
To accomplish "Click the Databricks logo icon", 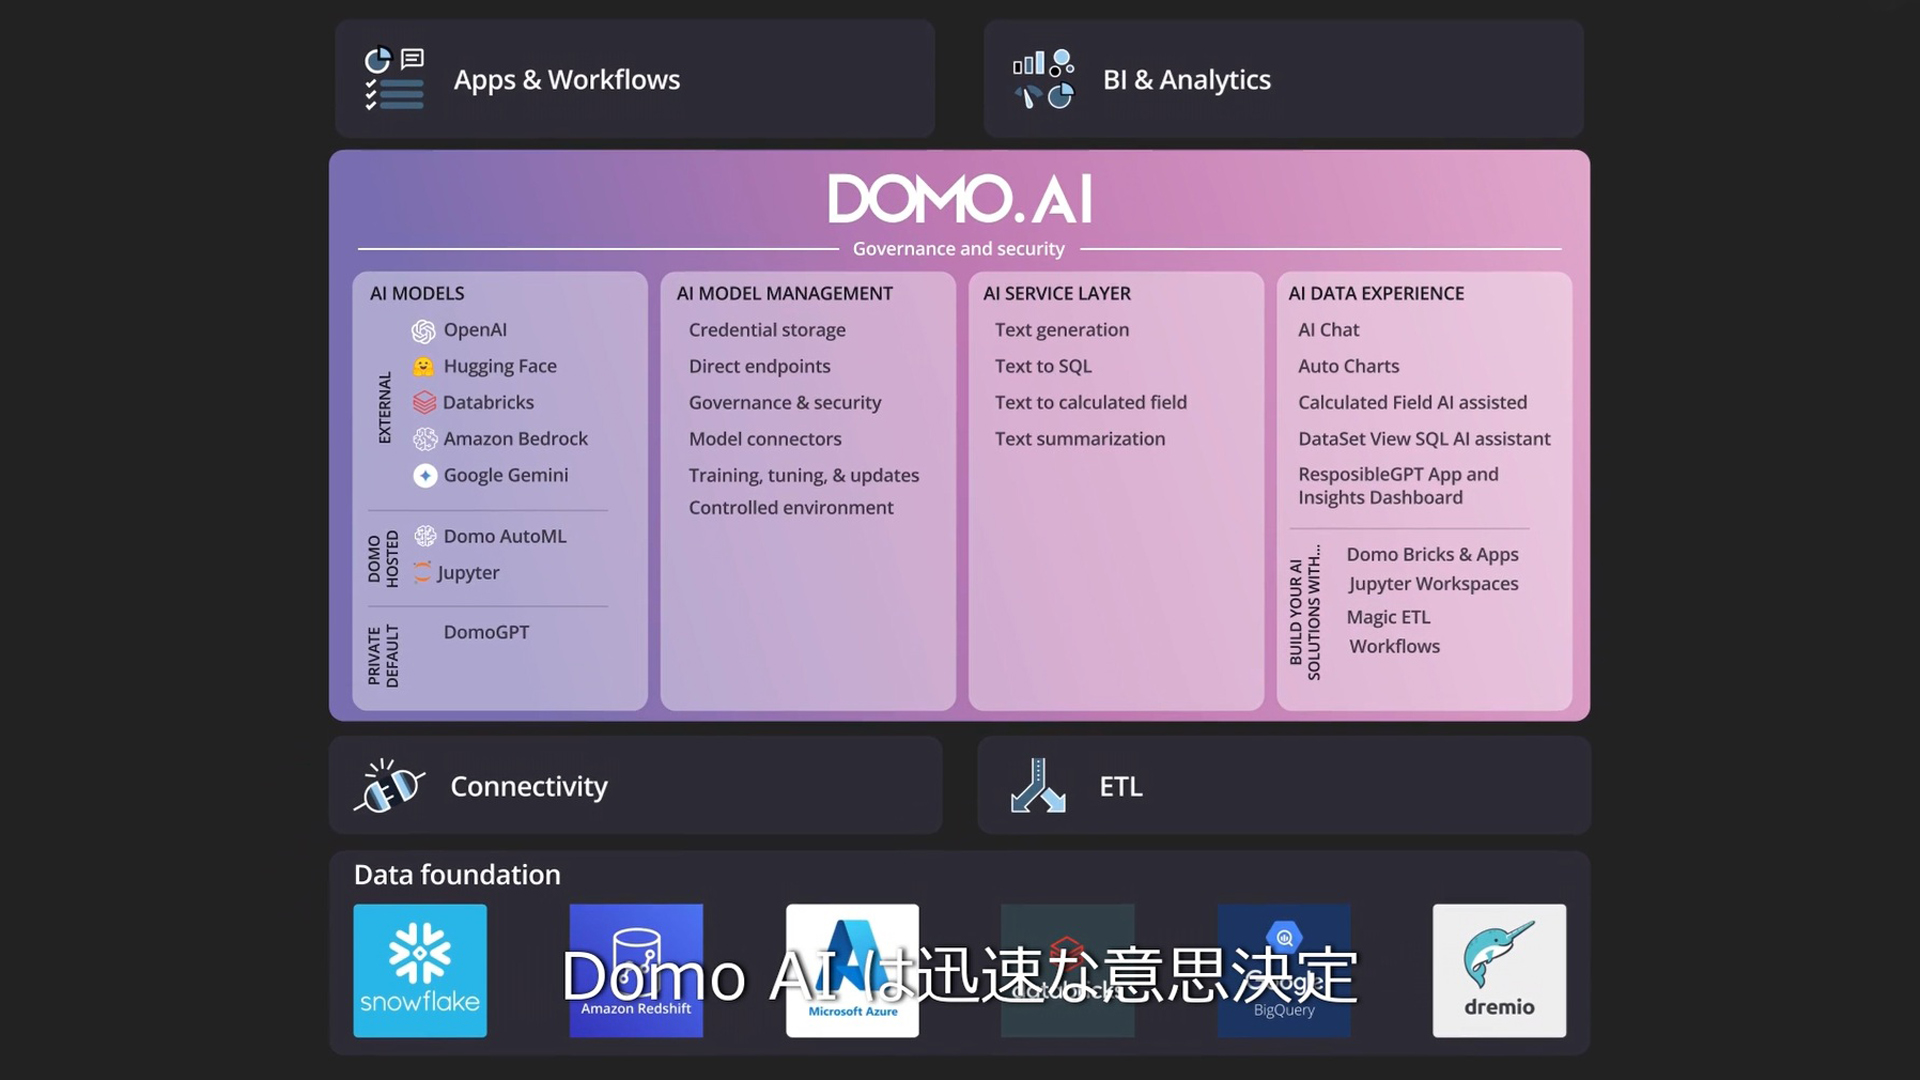I will [424, 403].
